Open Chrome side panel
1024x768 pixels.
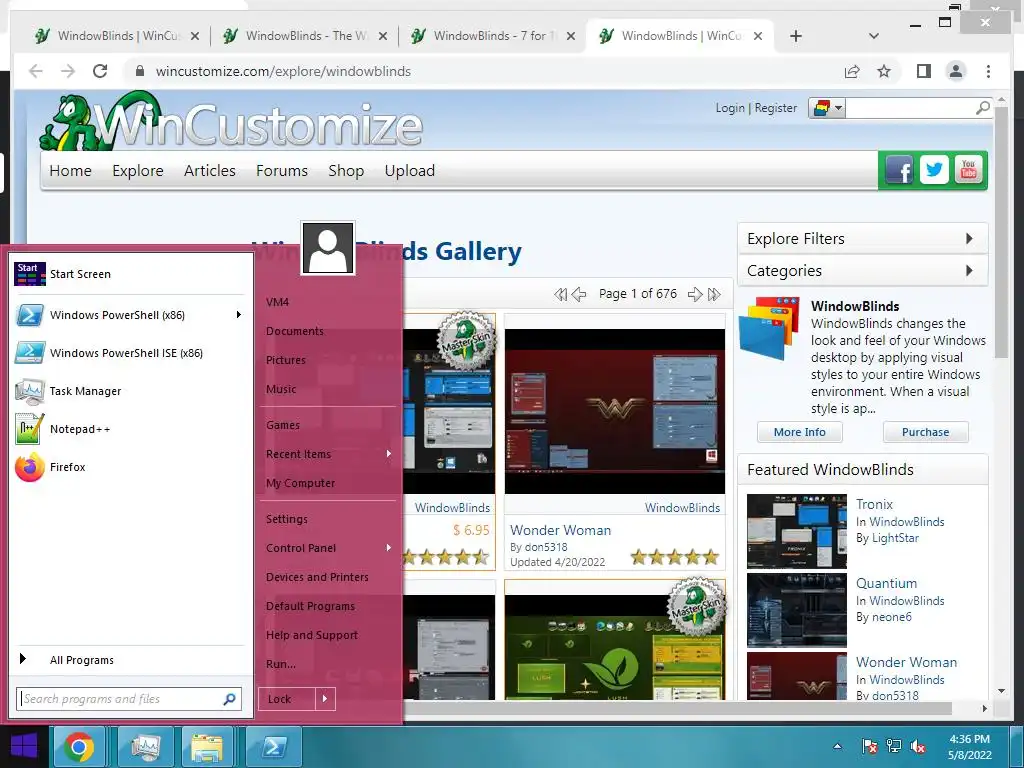923,71
